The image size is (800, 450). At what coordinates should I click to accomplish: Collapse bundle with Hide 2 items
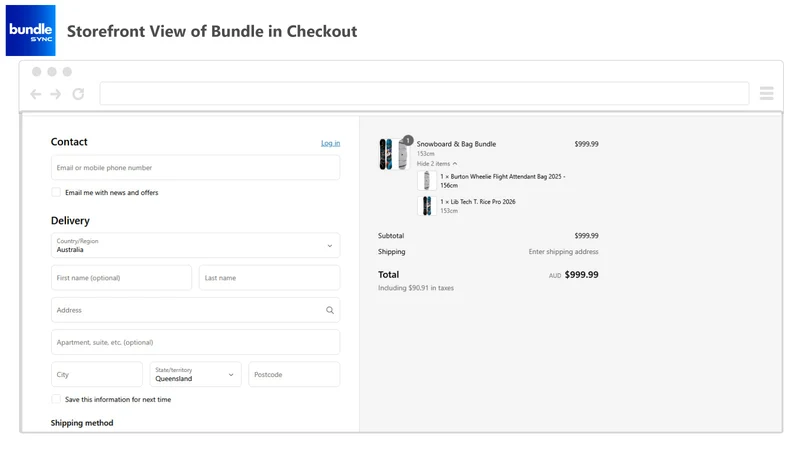[x=437, y=164]
